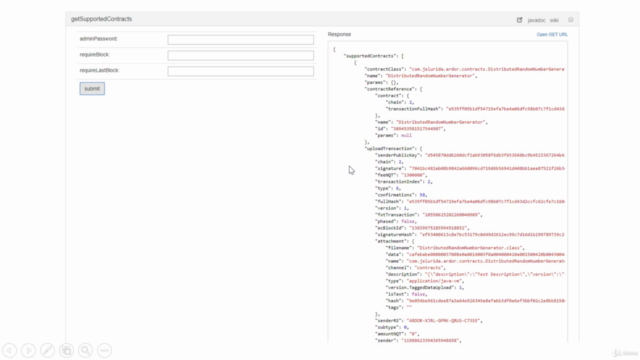Image resolution: width=640 pixels, height=360 pixels.
Task: Follow the Open GET URL link
Action: click(552, 35)
